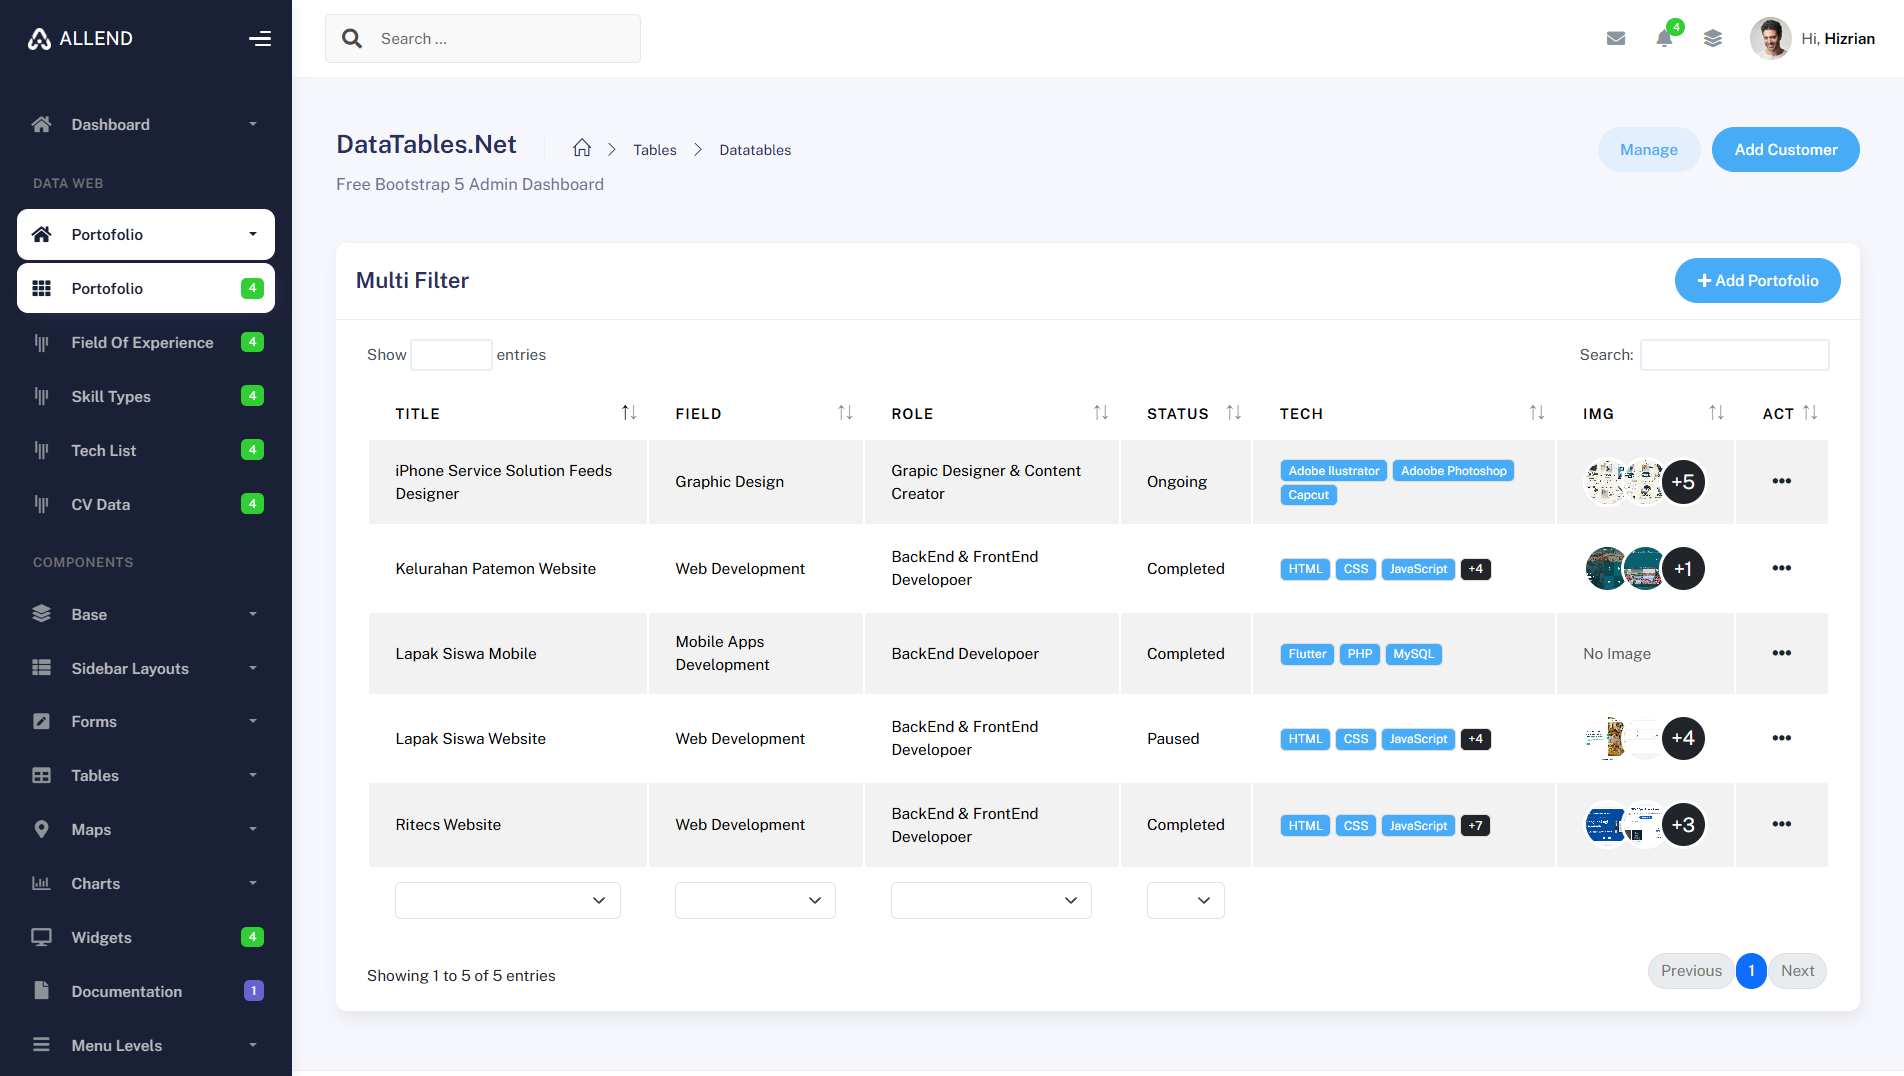The width and height of the screenshot is (1904, 1076).
Task: Open the Title filter dropdown below the table
Action: 507,900
